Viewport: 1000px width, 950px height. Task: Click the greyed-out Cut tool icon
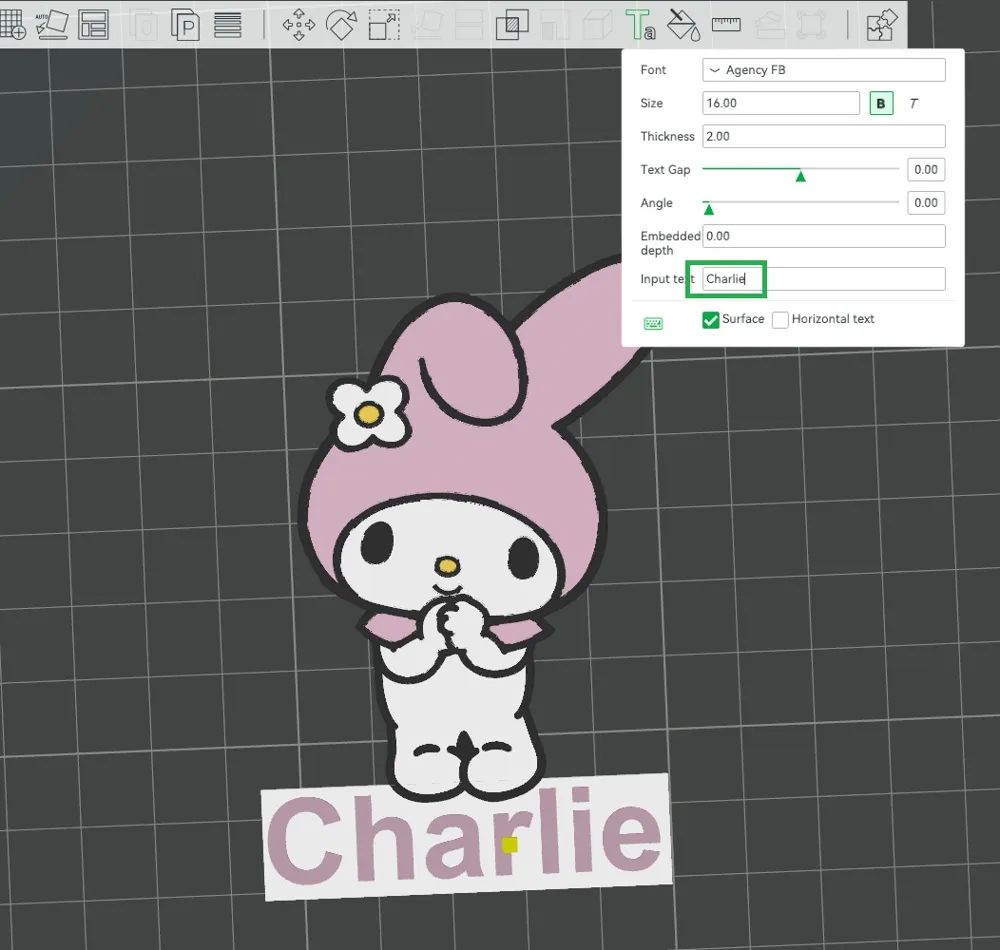click(469, 26)
